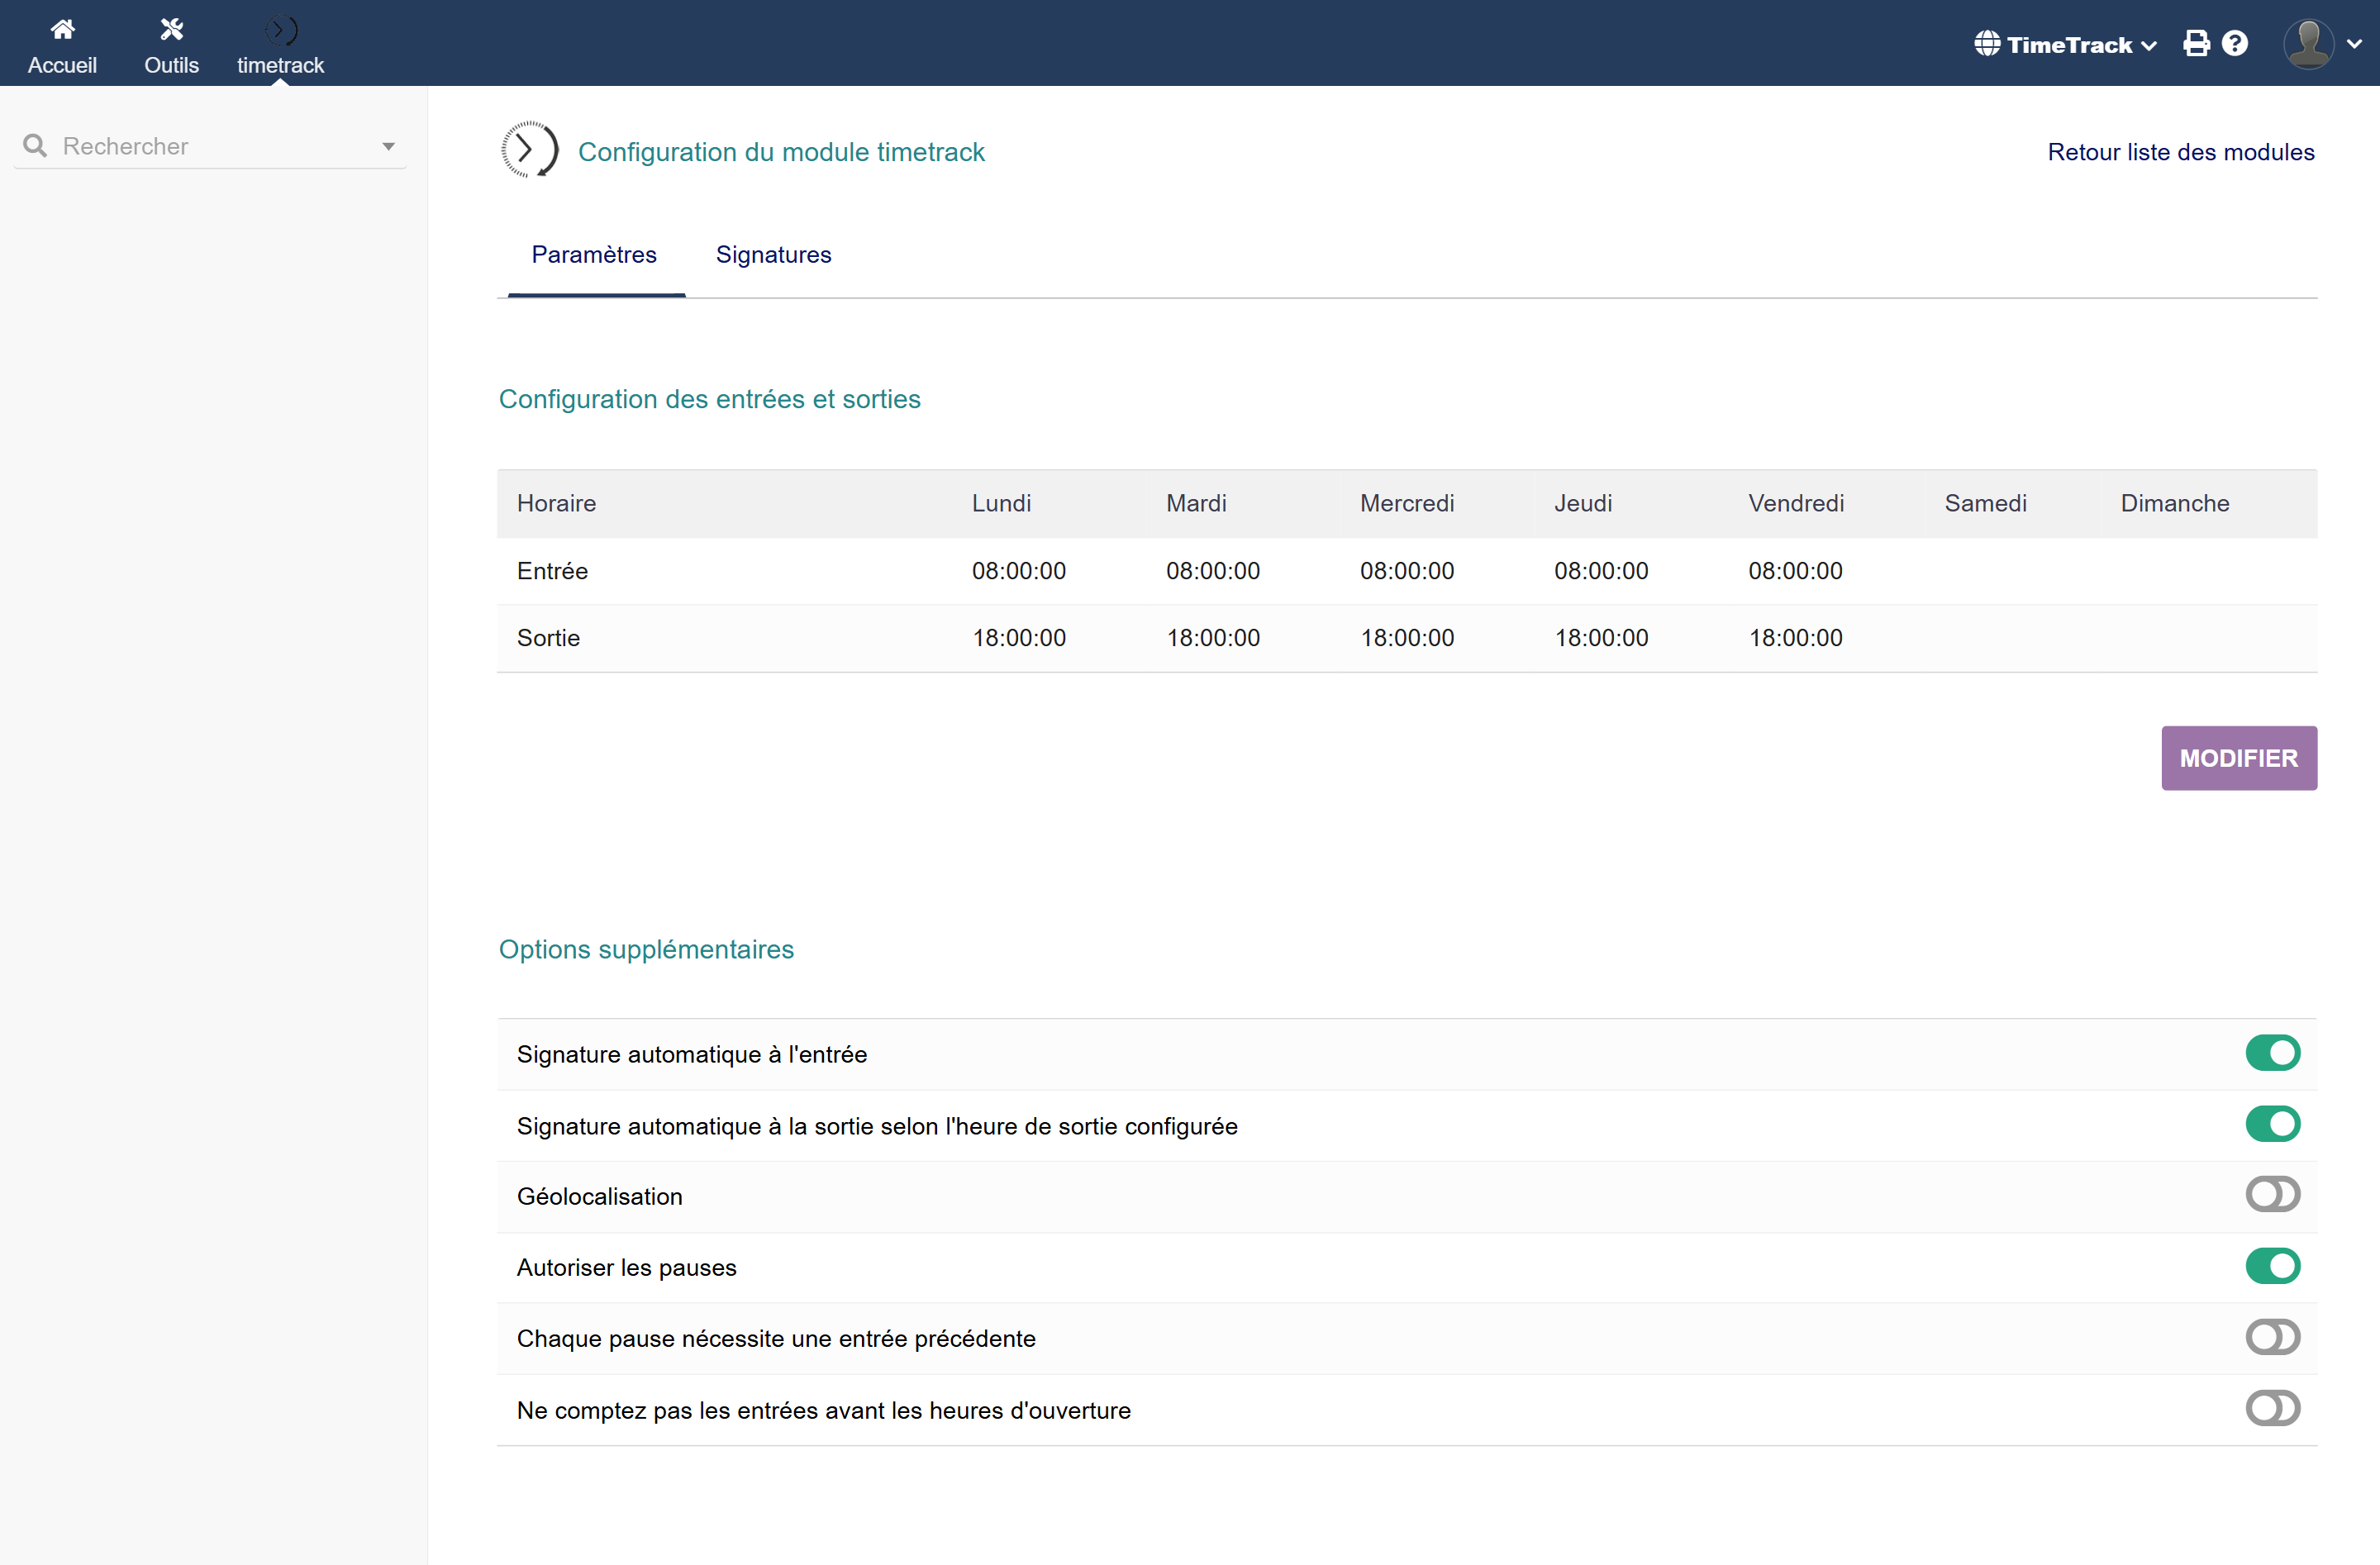Open the Outils tools icon
This screenshot has height=1565, width=2380.
171,30
